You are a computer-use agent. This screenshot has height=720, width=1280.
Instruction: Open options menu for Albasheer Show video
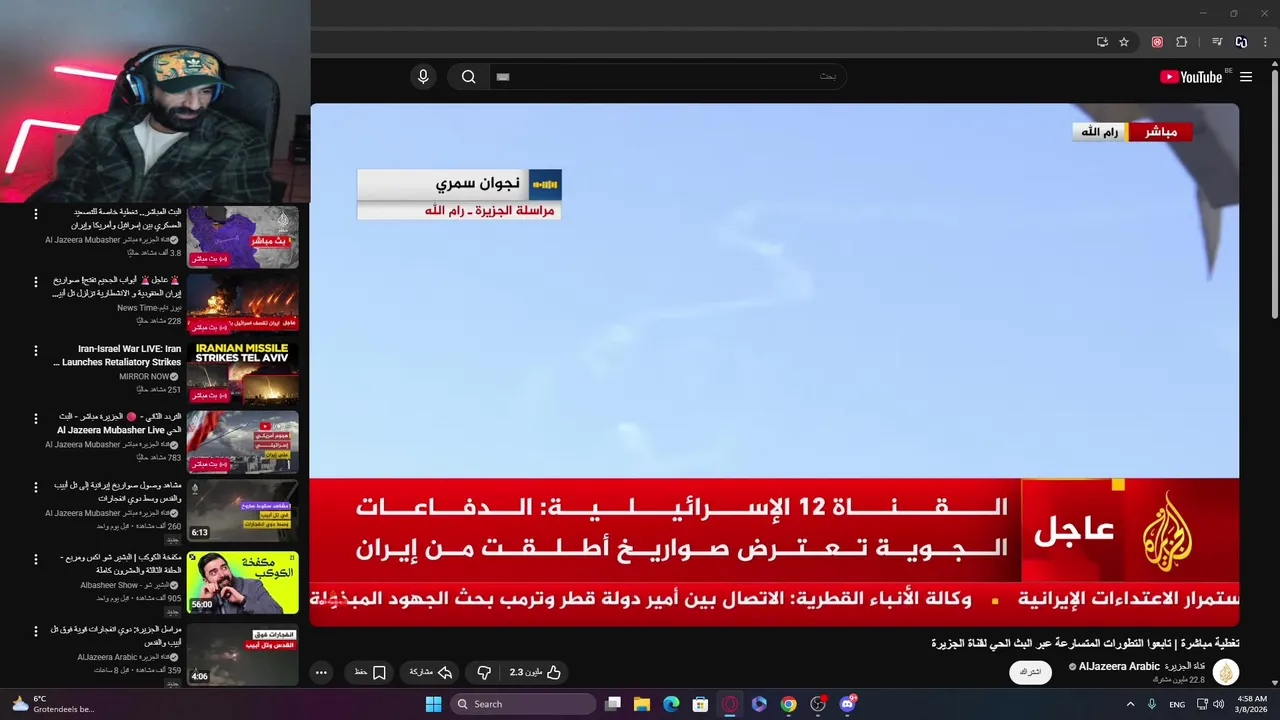pyautogui.click(x=36, y=559)
